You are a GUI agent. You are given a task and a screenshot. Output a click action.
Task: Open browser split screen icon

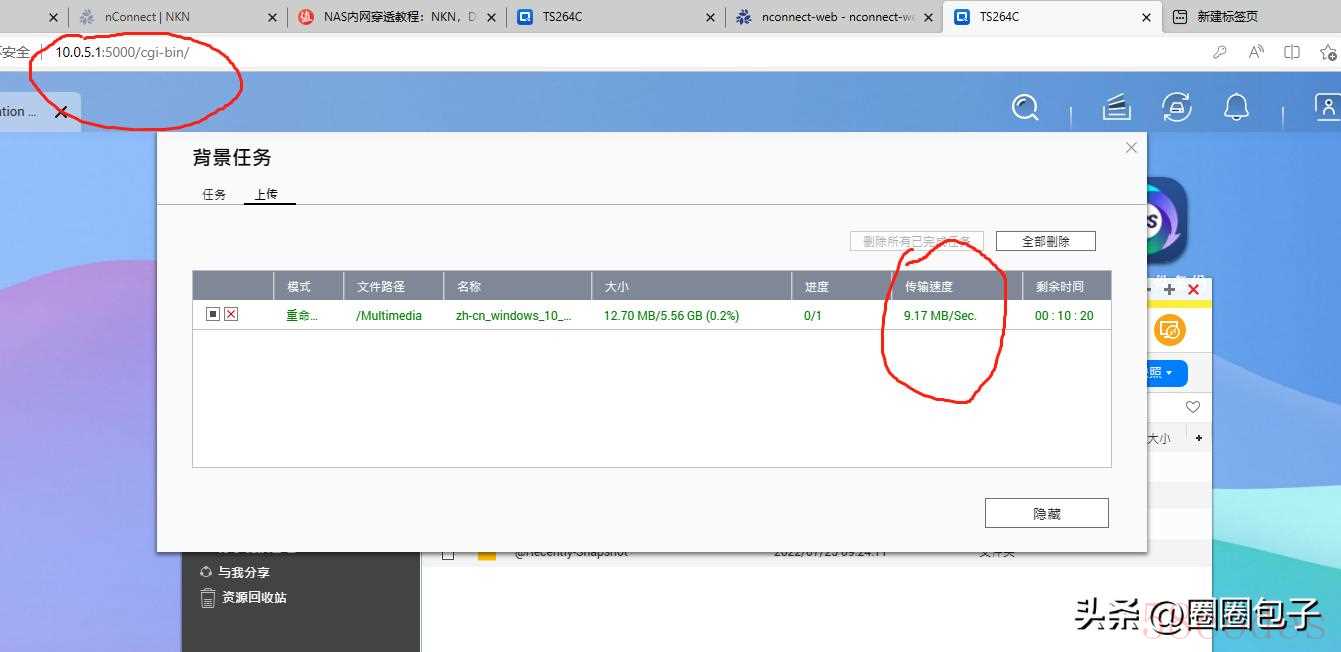1292,52
